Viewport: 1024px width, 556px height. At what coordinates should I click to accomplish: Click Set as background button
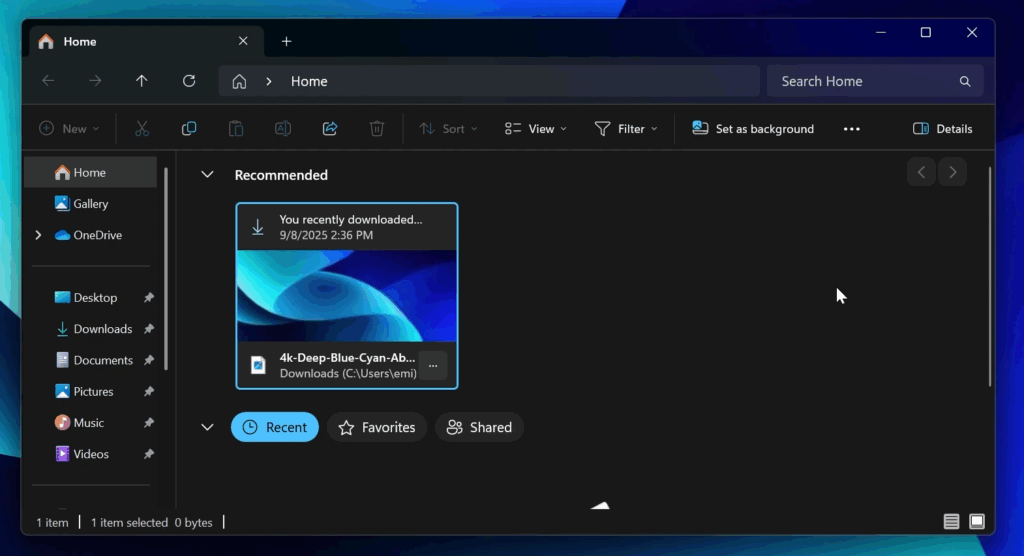(753, 129)
